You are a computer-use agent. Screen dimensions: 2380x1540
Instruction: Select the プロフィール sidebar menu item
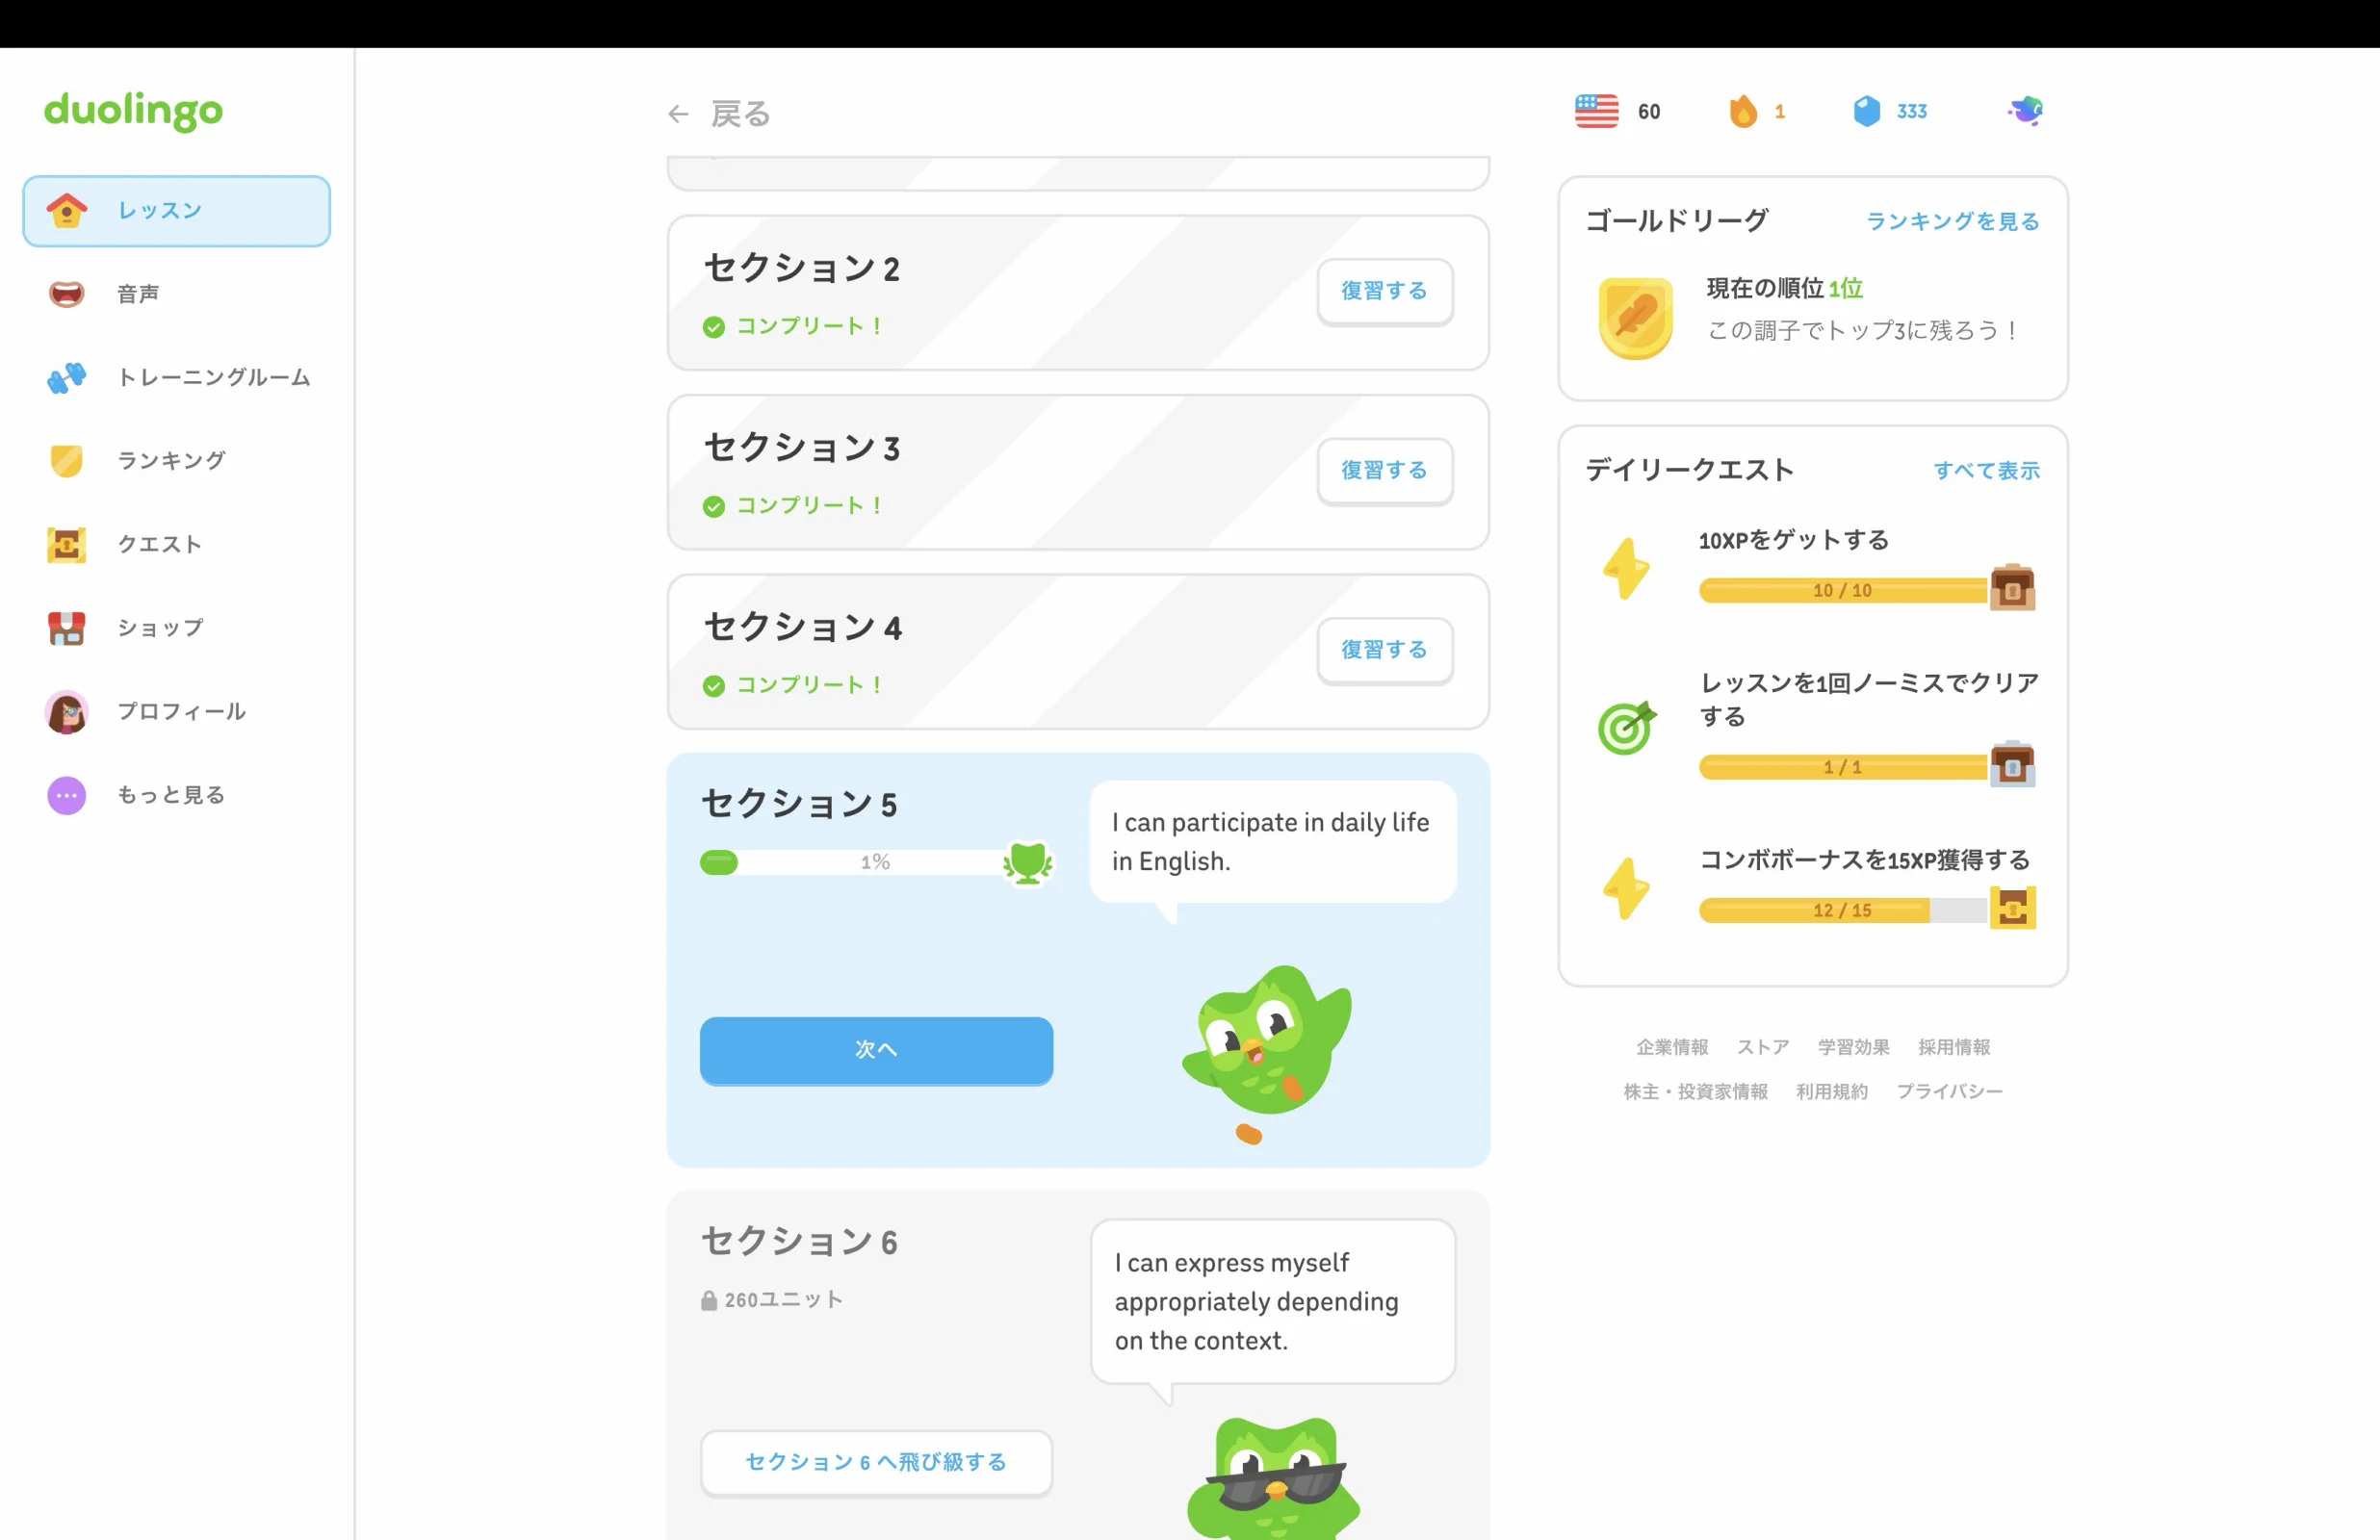[x=177, y=712]
